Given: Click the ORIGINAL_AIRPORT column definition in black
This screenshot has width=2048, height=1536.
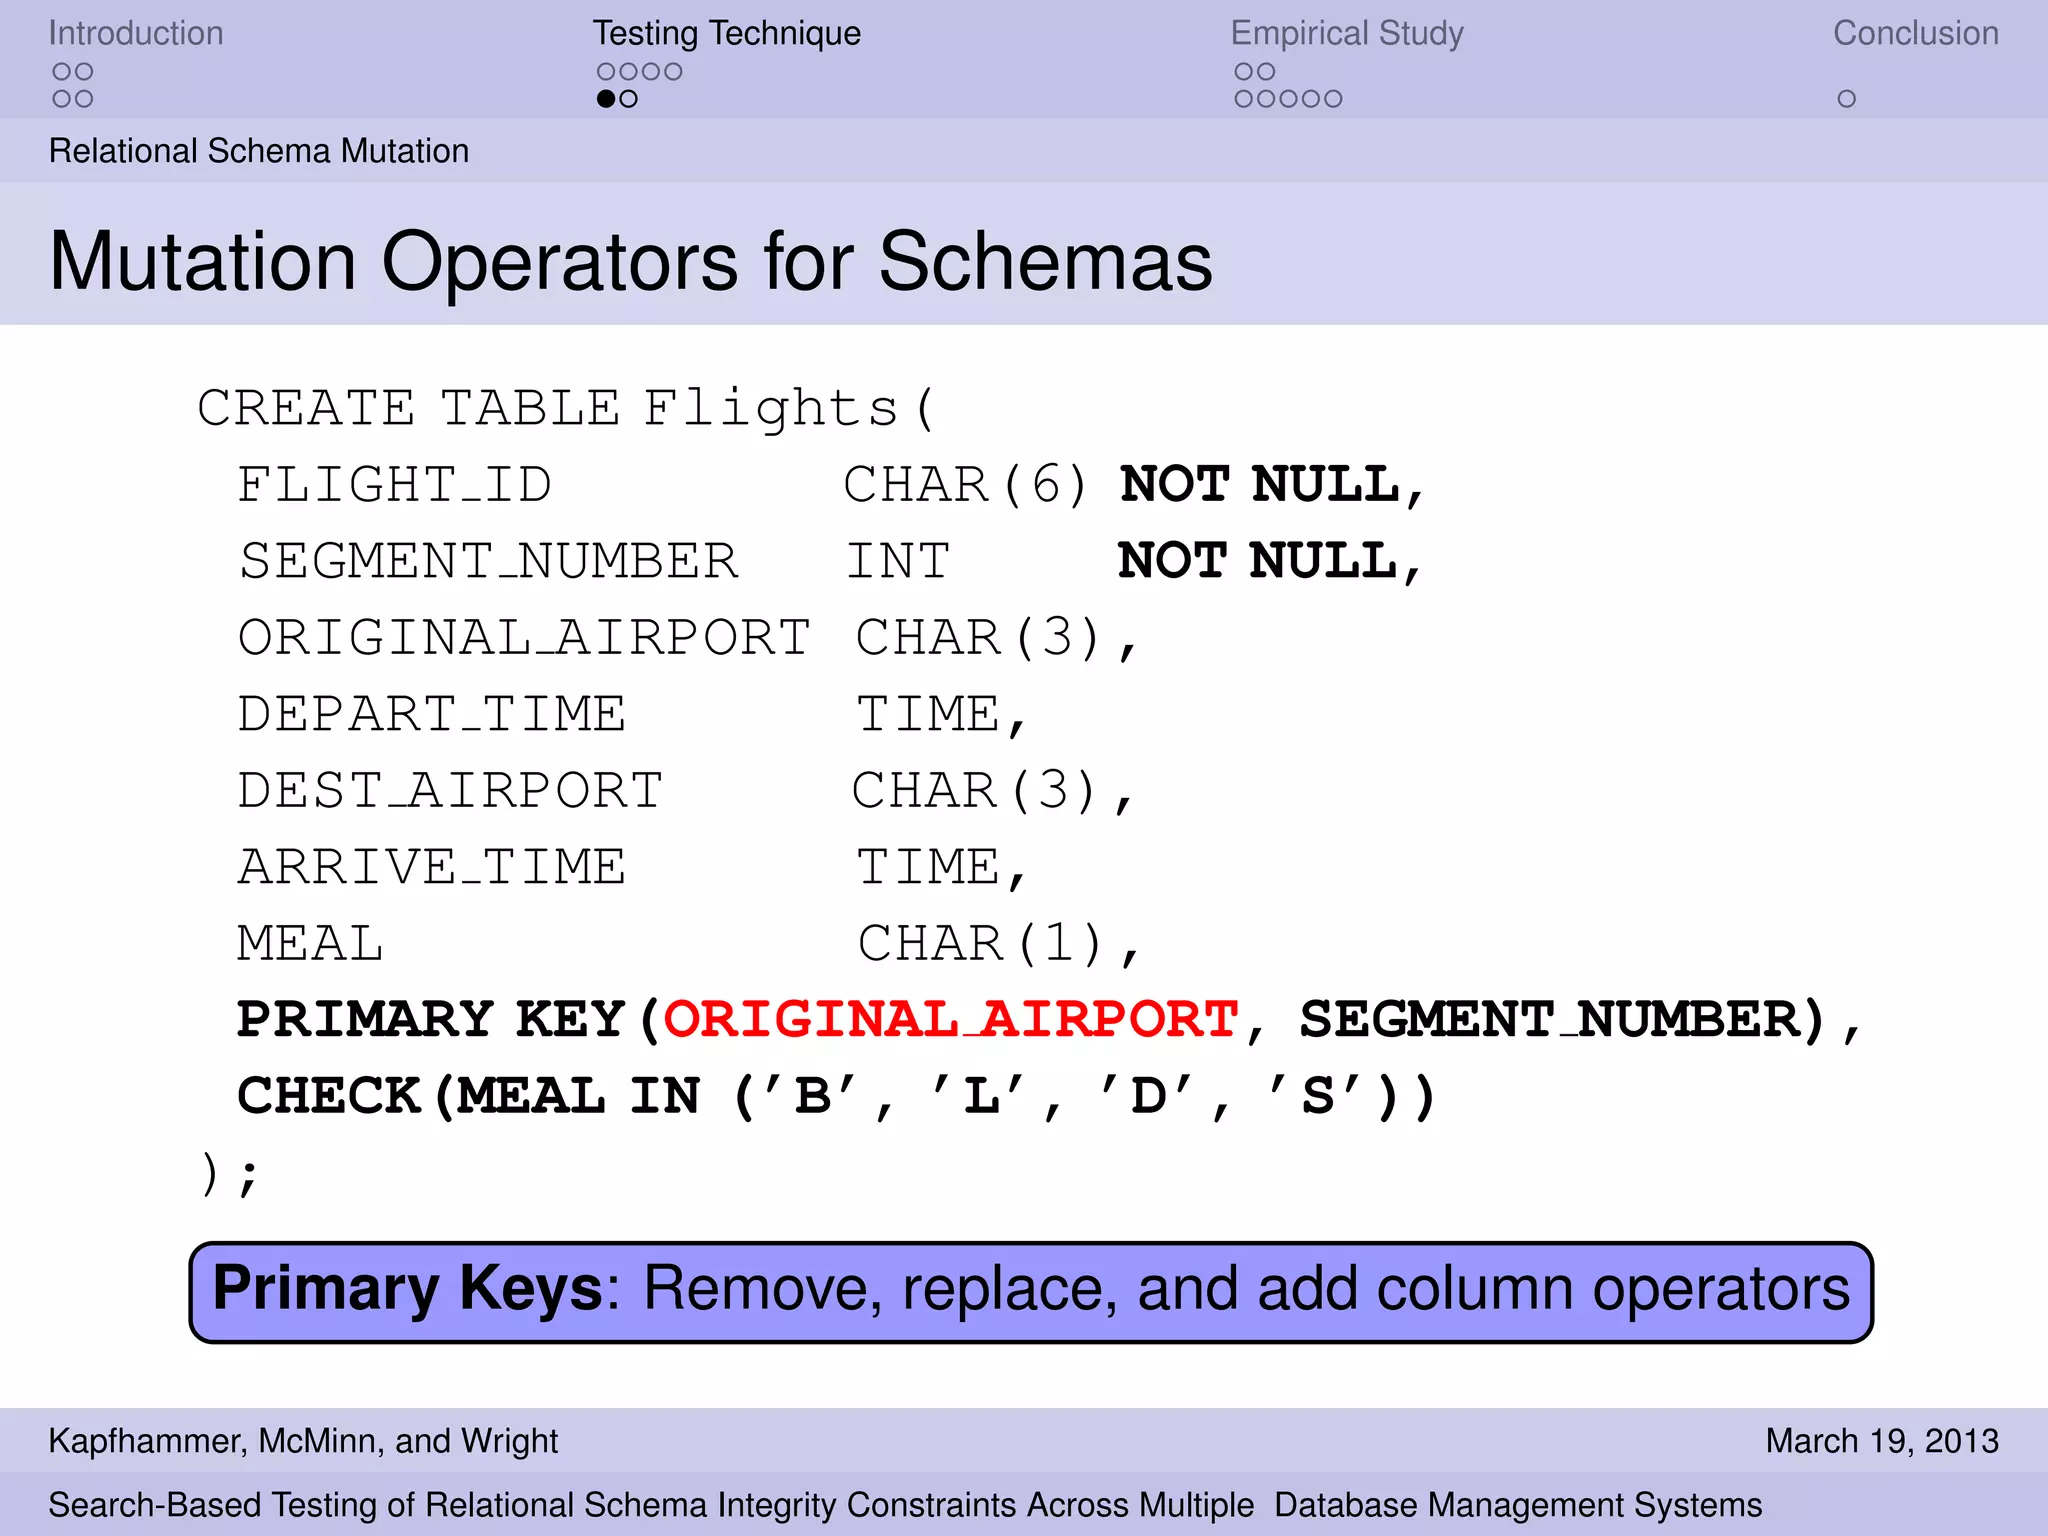Looking at the screenshot, I should tap(524, 638).
